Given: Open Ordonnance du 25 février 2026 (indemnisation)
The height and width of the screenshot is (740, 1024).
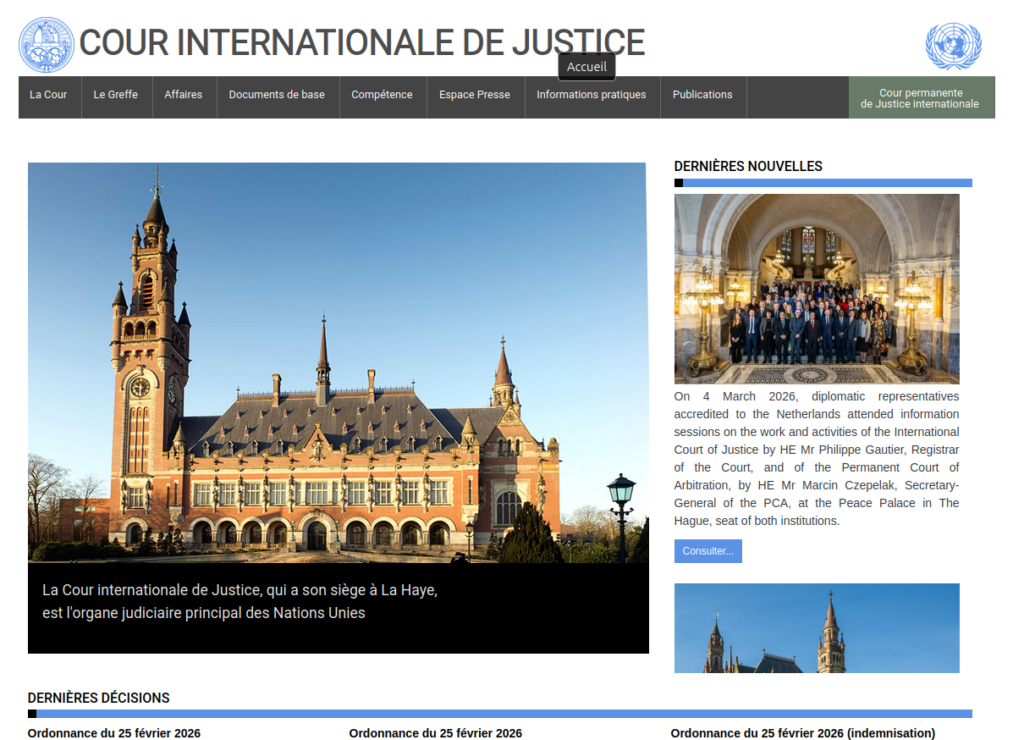Looking at the screenshot, I should click(802, 733).
